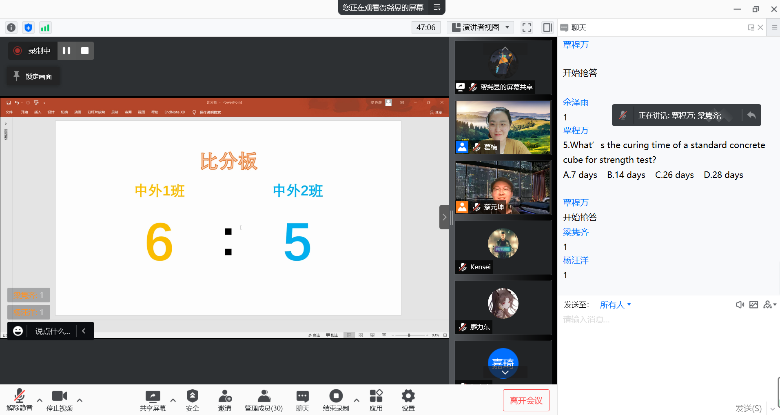Stop video with the camera button

coord(58,399)
